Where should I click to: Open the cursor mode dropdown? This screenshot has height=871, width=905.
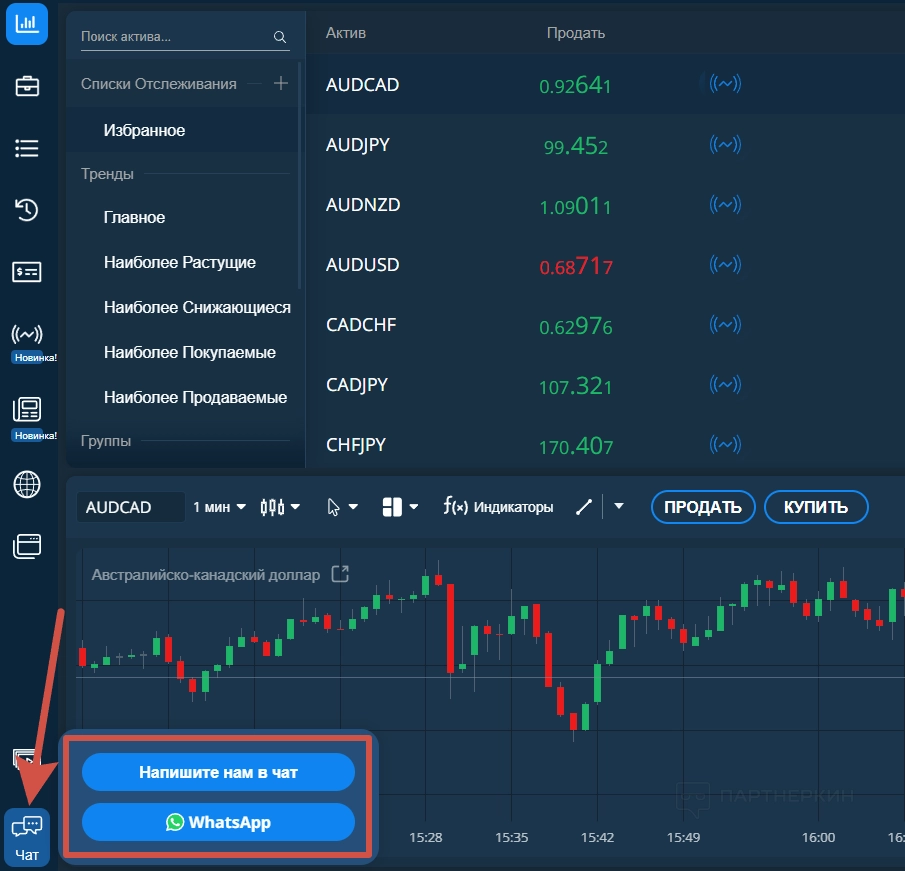(342, 507)
